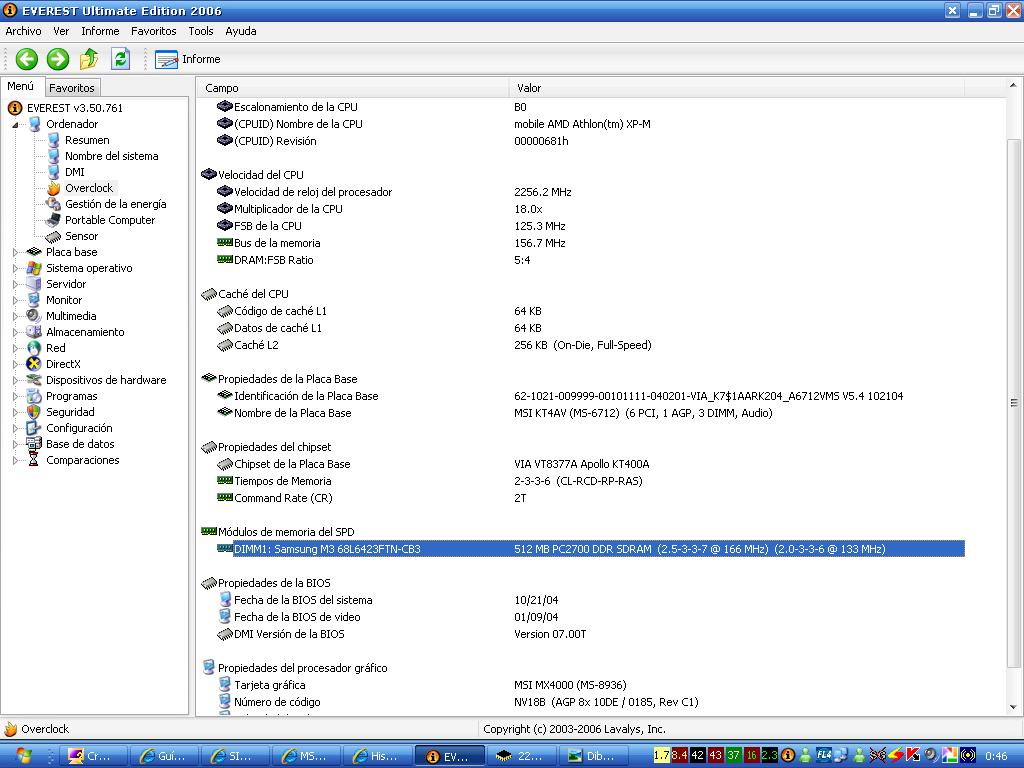1024x768 pixels.
Task: Select the Portable Computer tree item
Action: click(109, 220)
